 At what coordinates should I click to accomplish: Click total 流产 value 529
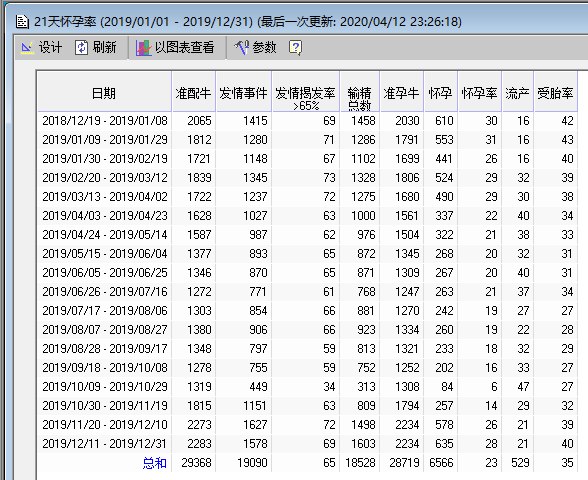[x=520, y=463]
